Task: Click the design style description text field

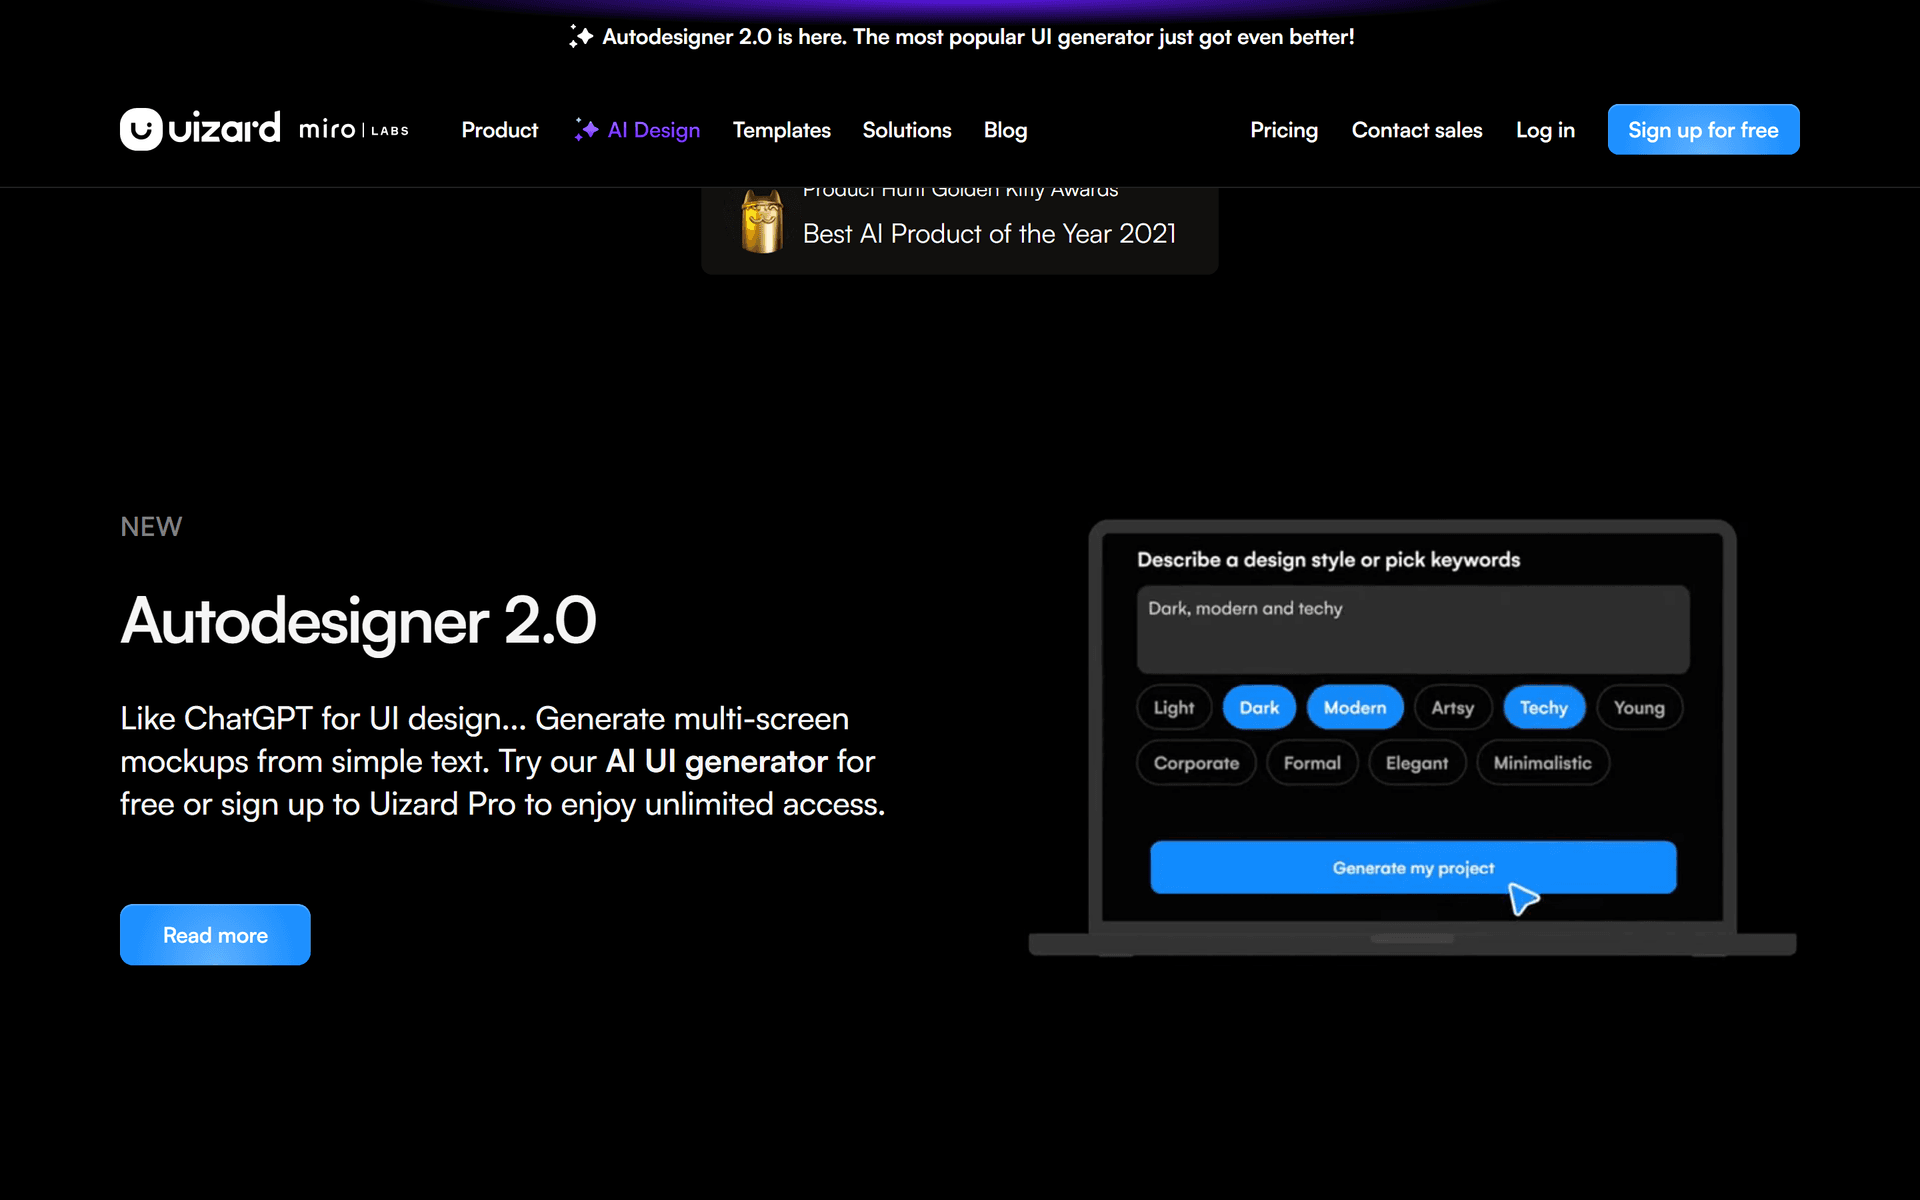Action: tap(1413, 629)
